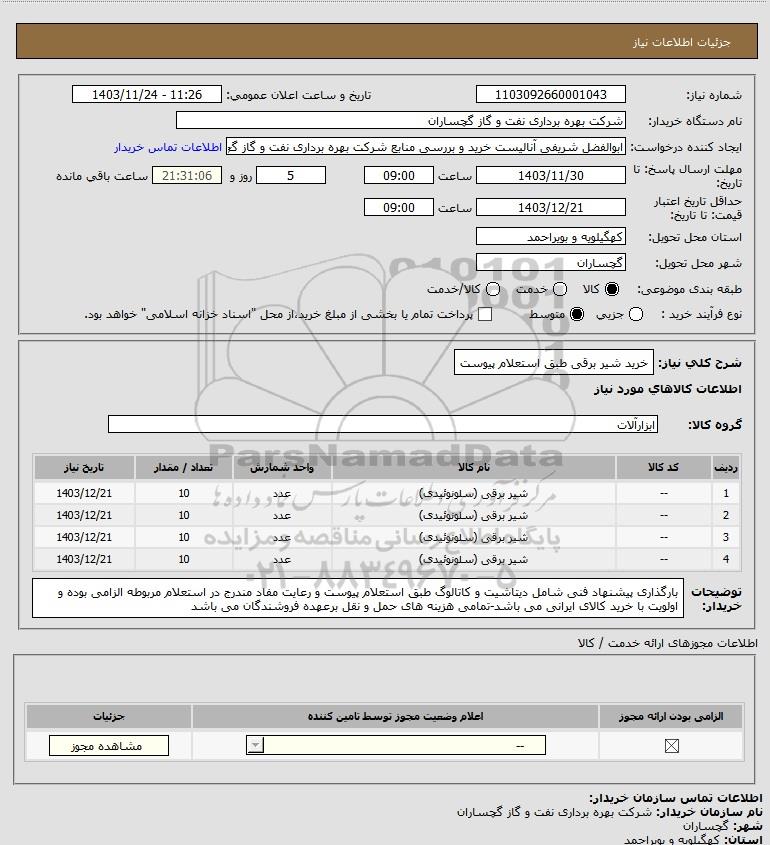Click the quantity 10 in row 1
The width and height of the screenshot is (770, 845).
(x=184, y=493)
